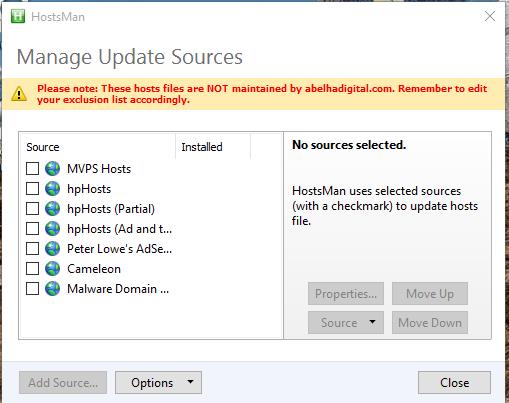Viewport: 509px width, 403px height.
Task: Click the Properties... button
Action: [x=346, y=294]
